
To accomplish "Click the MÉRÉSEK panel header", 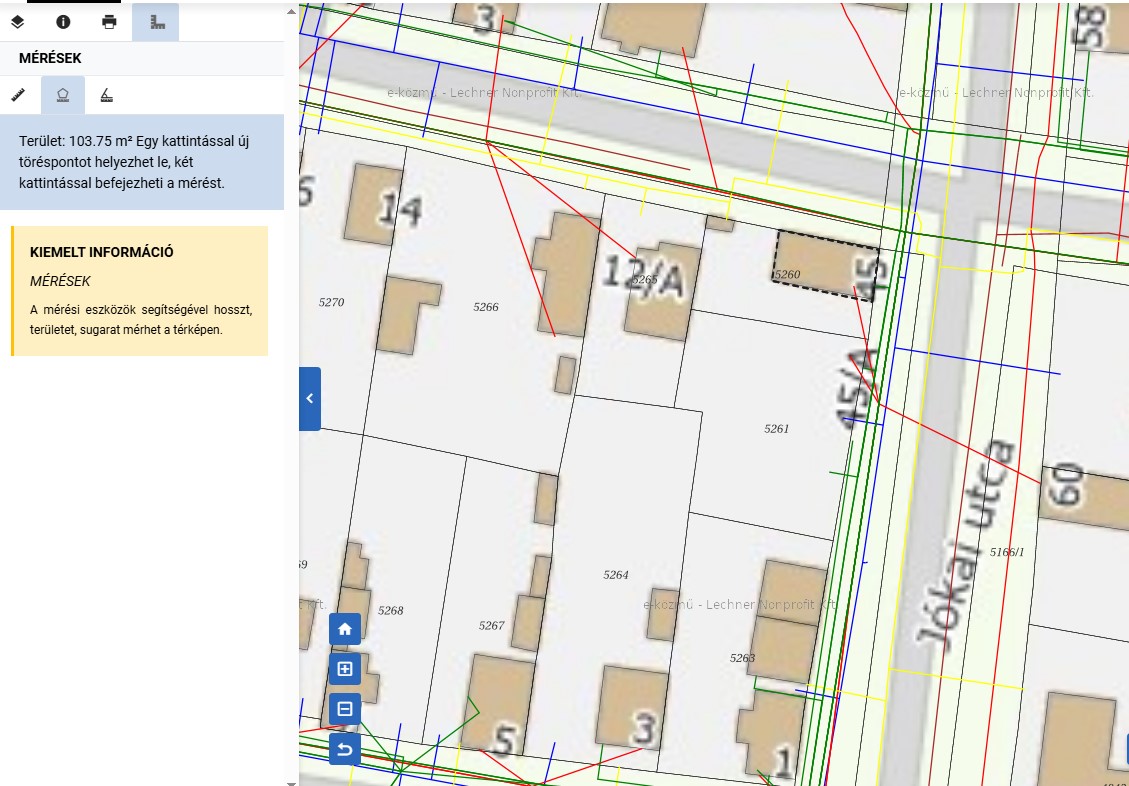I will coord(50,59).
